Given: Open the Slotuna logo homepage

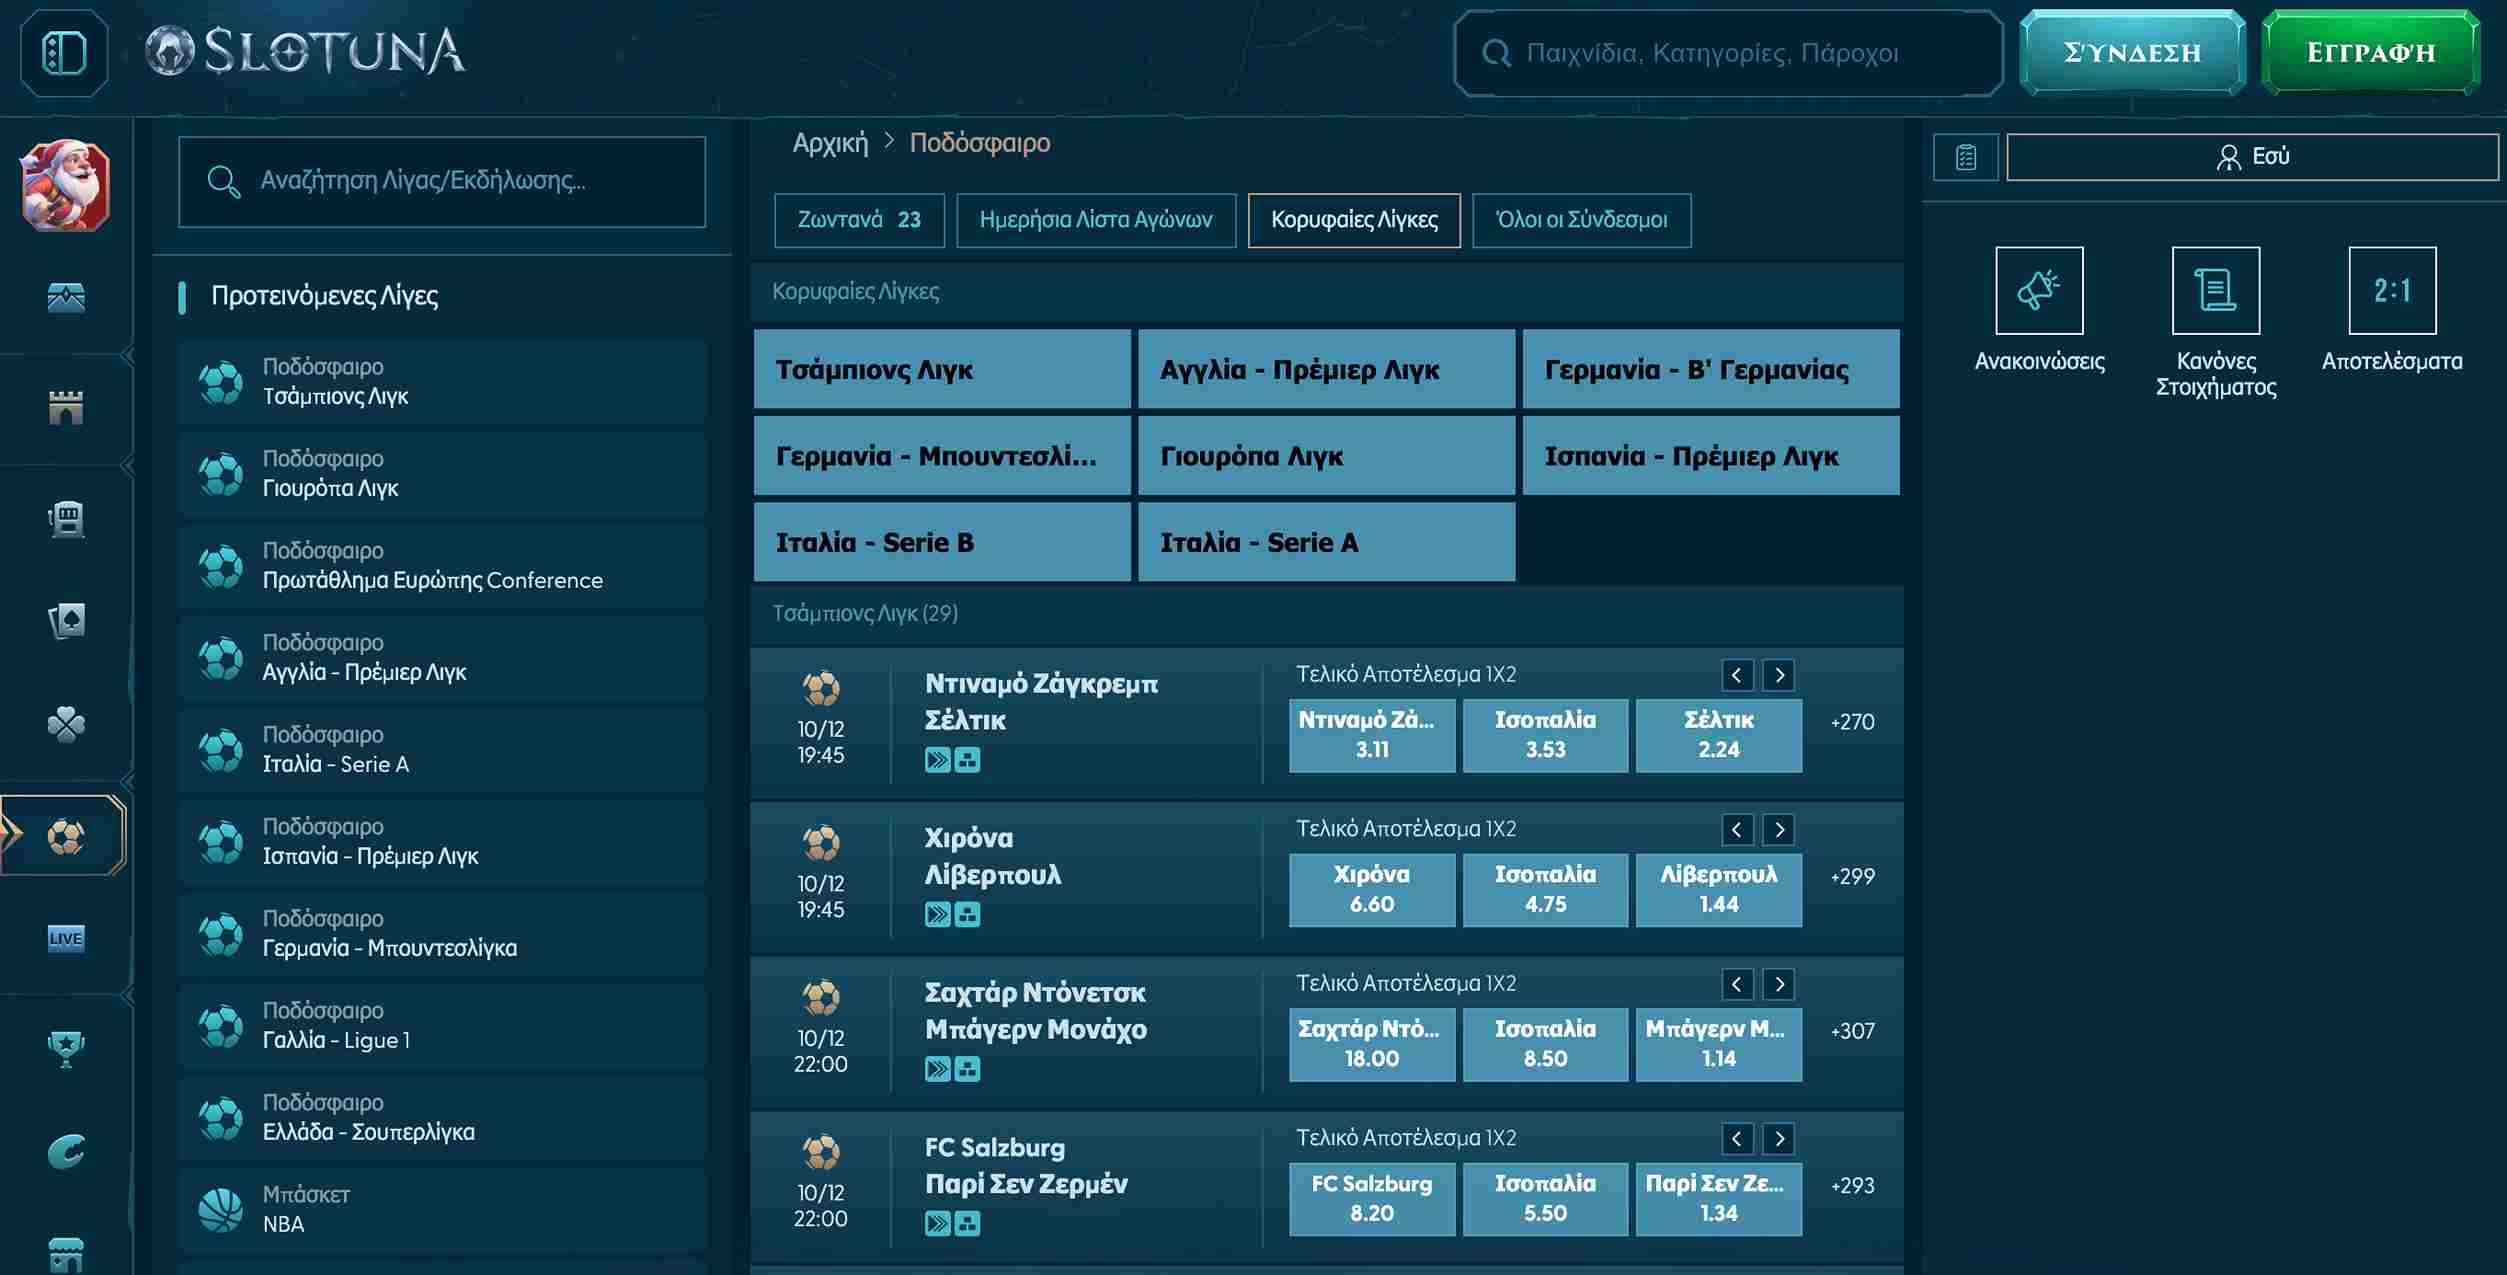Looking at the screenshot, I should [305, 52].
